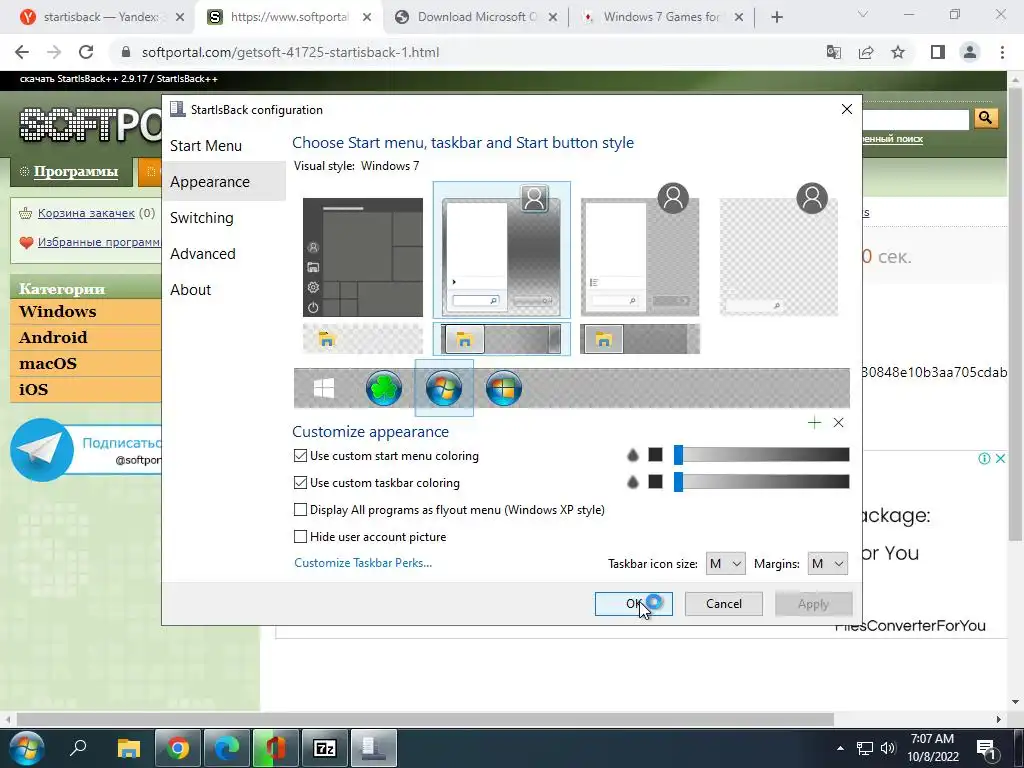Open the Margins dropdown
The height and width of the screenshot is (768, 1024).
pos(827,564)
